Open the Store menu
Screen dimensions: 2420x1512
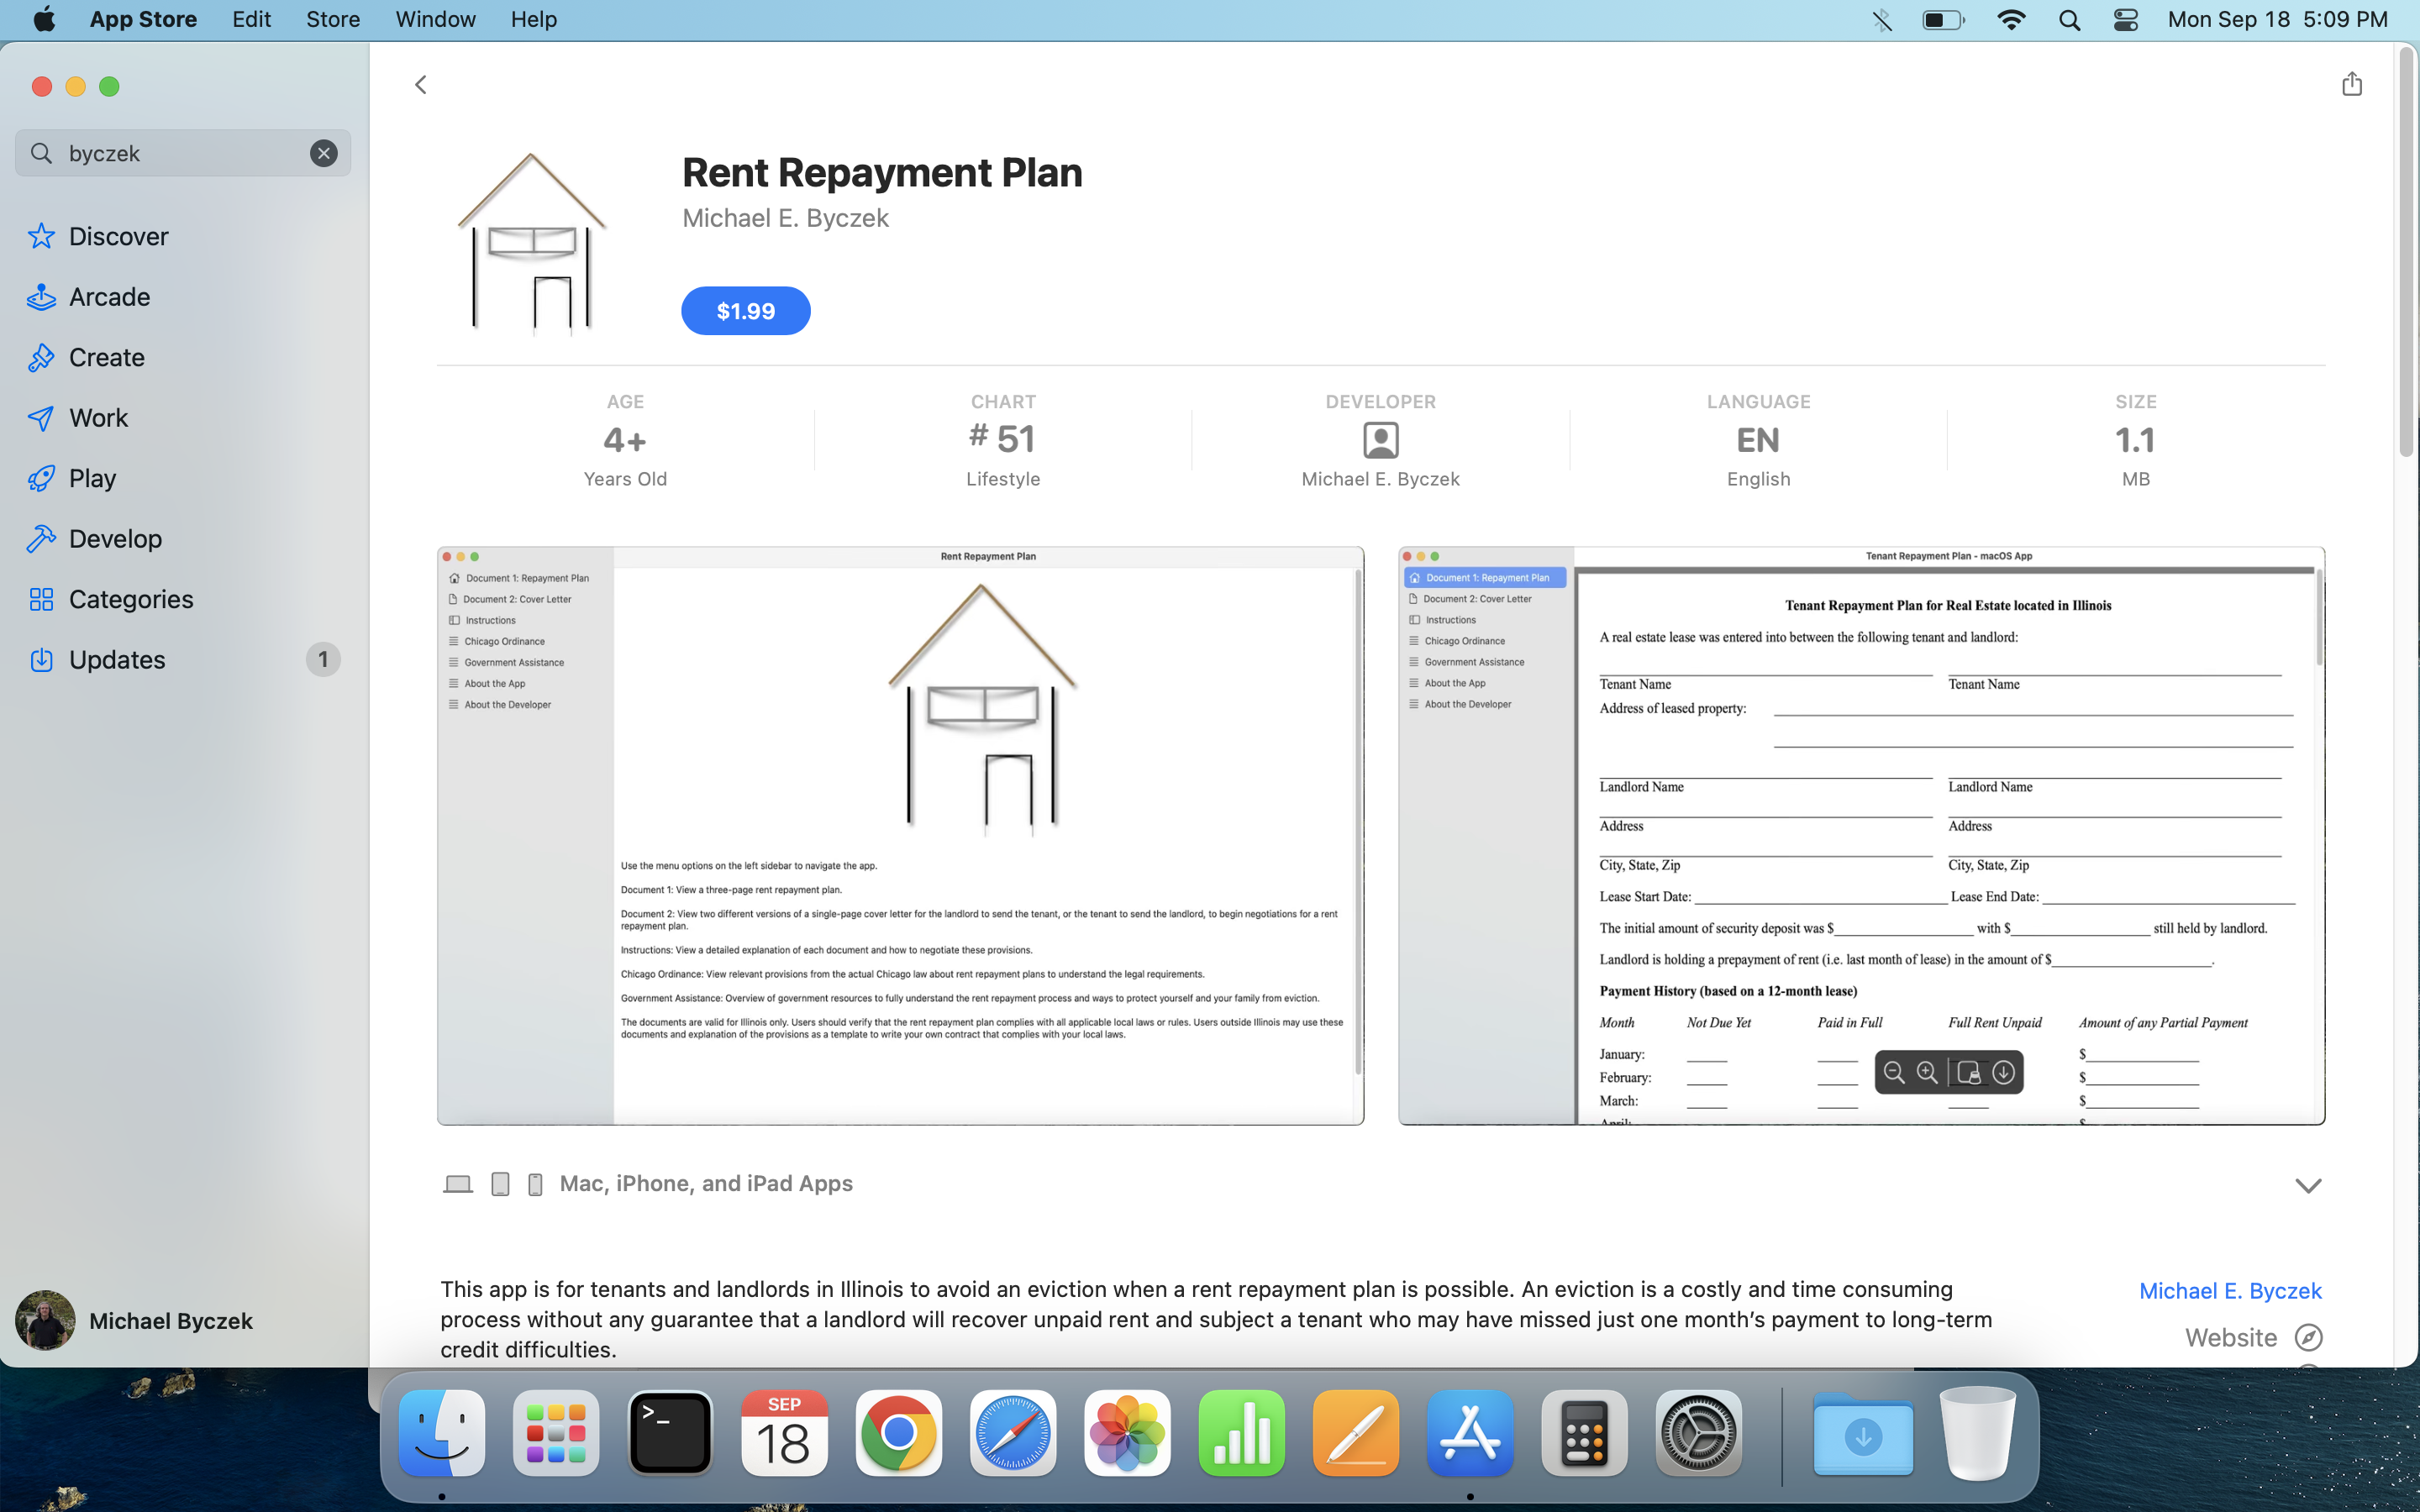point(333,19)
